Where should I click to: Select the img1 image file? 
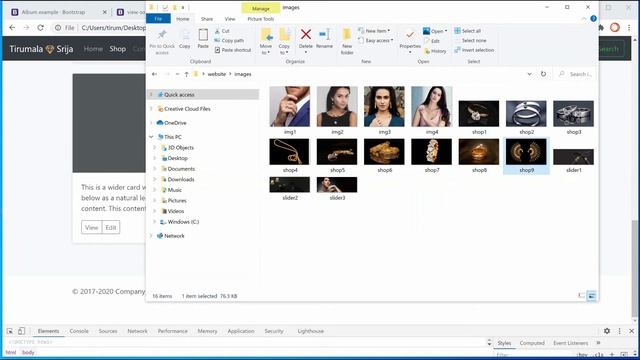[289, 111]
